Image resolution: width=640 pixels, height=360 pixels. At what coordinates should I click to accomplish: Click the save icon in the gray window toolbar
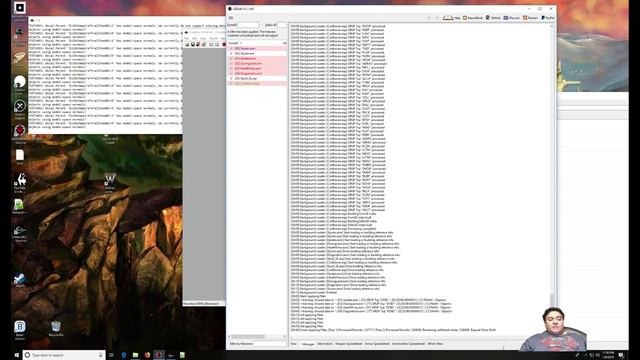[193, 44]
